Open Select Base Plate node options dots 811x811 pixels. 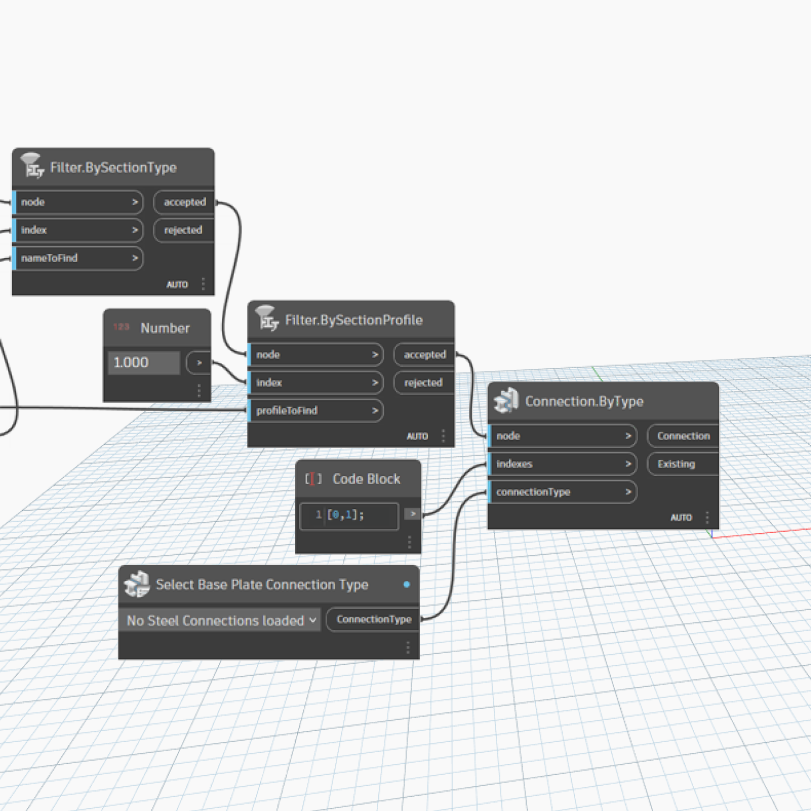pyautogui.click(x=408, y=648)
